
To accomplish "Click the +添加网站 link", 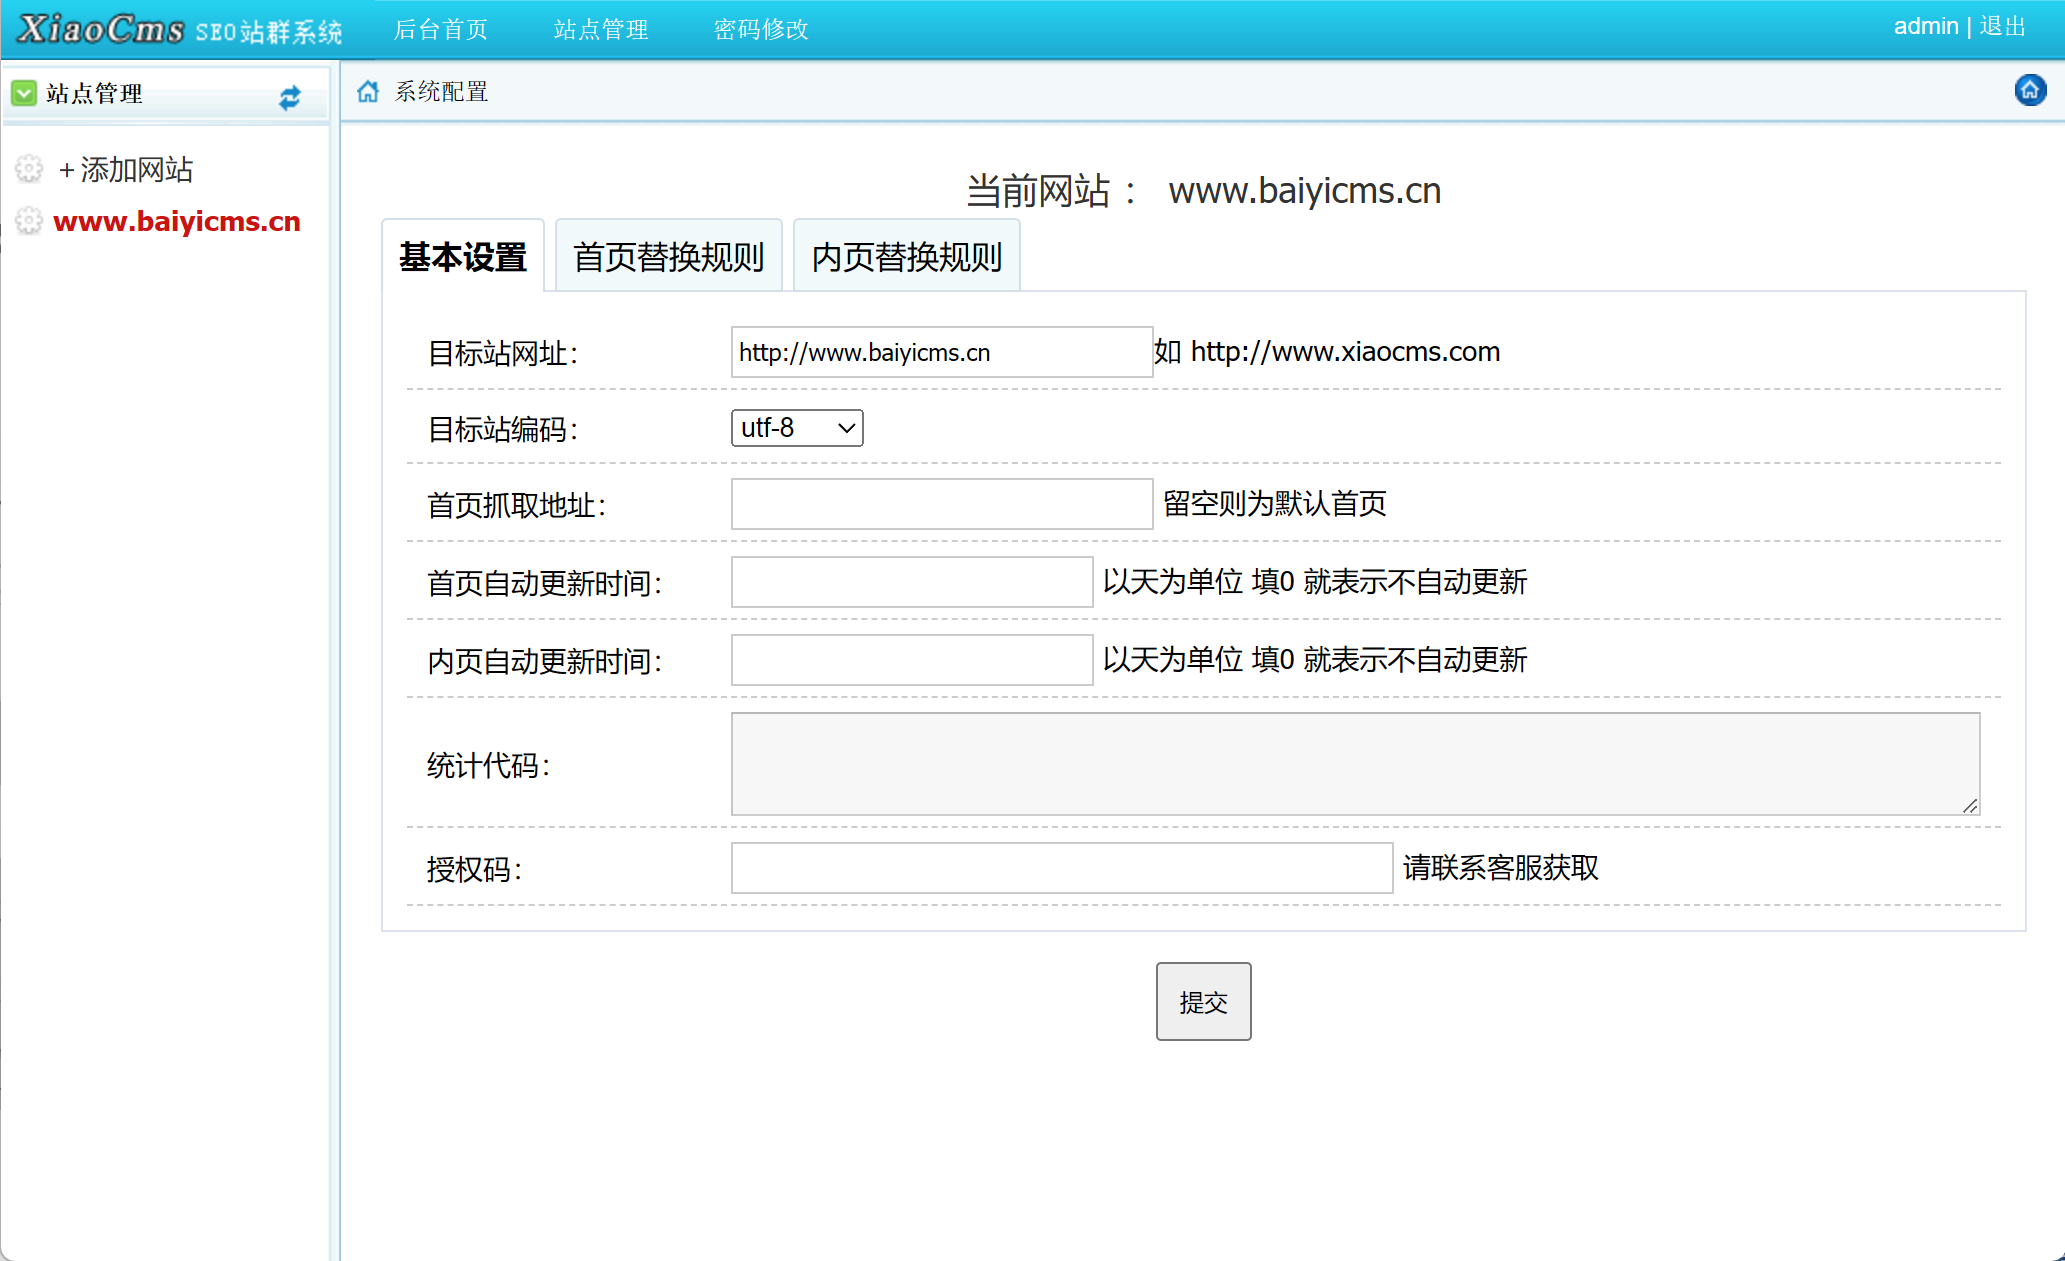I will click(x=125, y=169).
